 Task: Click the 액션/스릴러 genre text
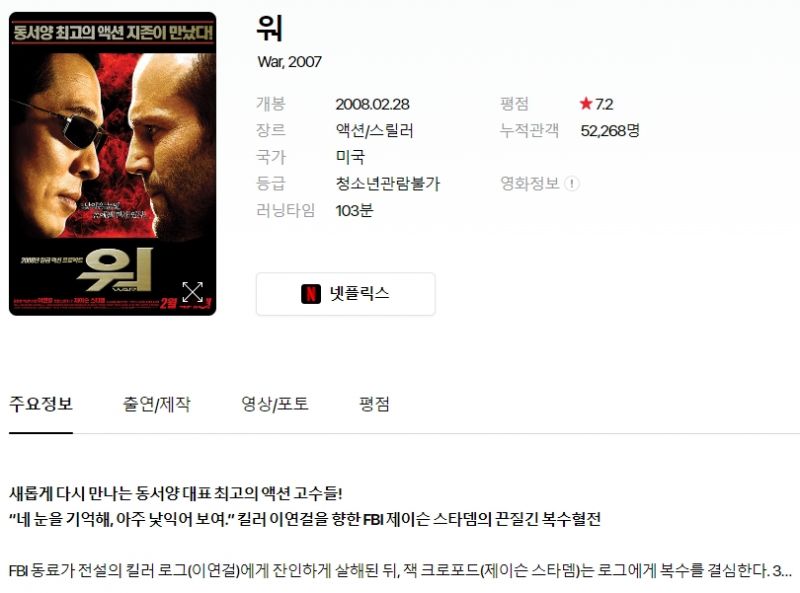point(374,131)
